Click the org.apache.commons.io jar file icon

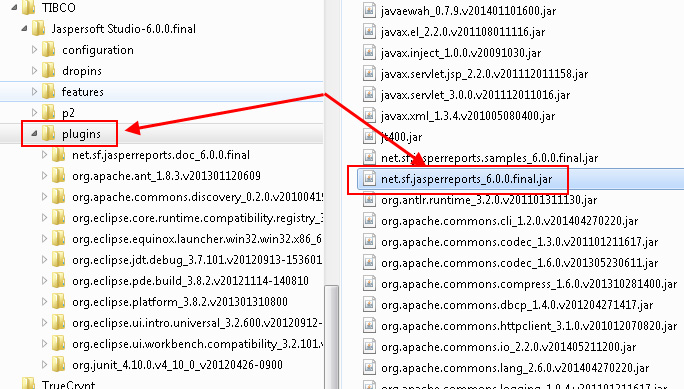(x=369, y=346)
